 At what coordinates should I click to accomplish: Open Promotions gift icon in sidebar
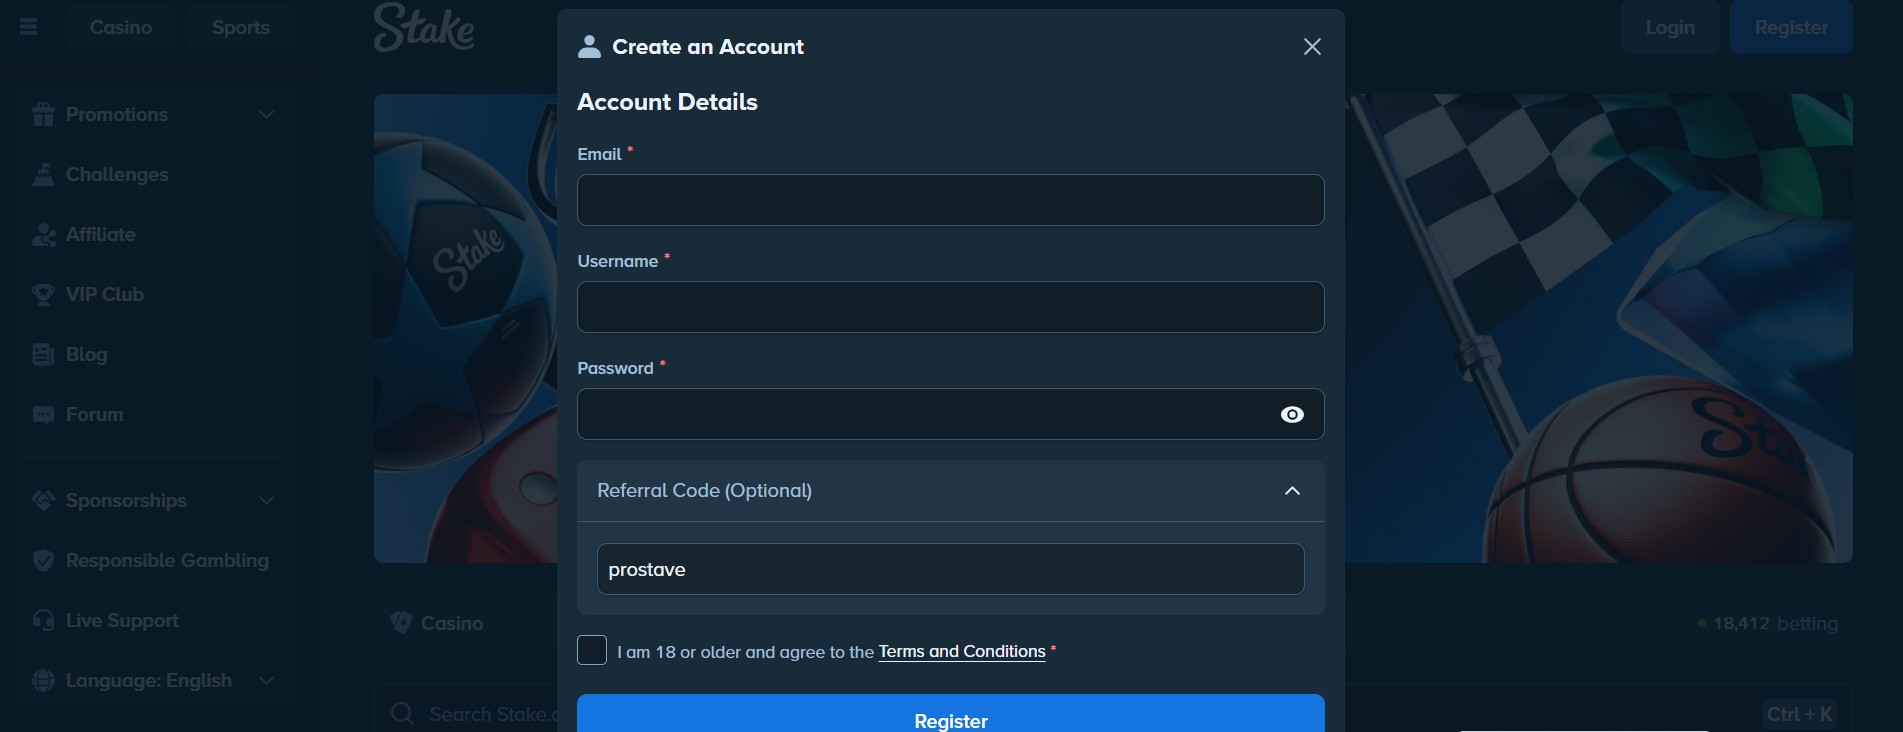pyautogui.click(x=43, y=114)
